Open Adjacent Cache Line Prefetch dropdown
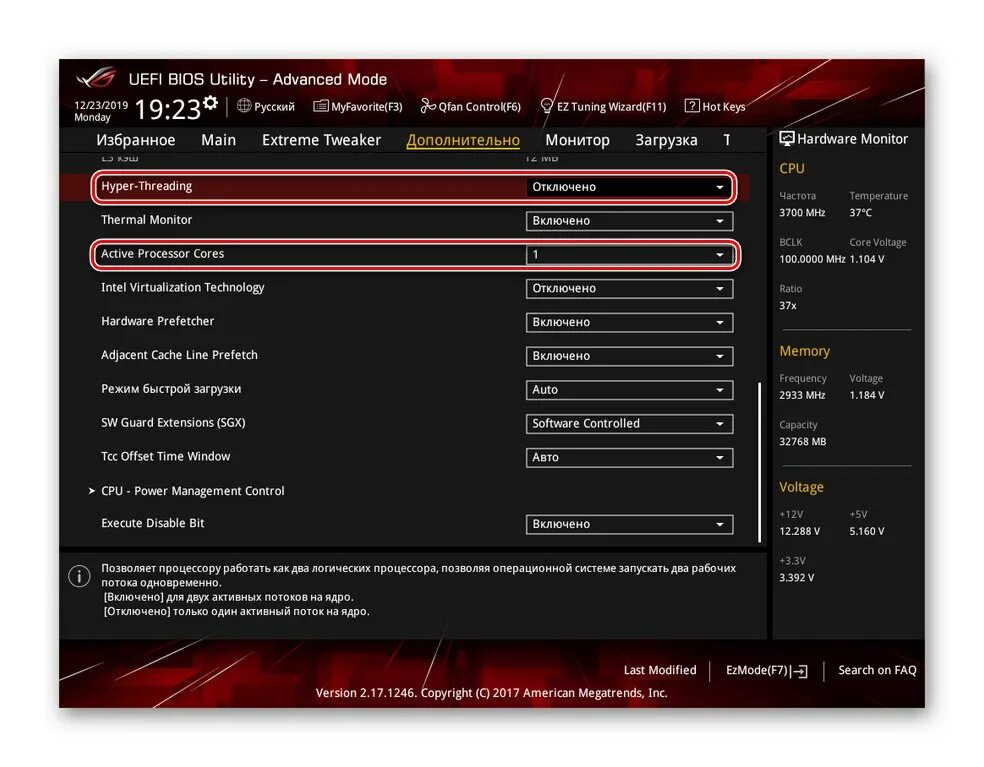This screenshot has height=767, width=984. pos(629,357)
